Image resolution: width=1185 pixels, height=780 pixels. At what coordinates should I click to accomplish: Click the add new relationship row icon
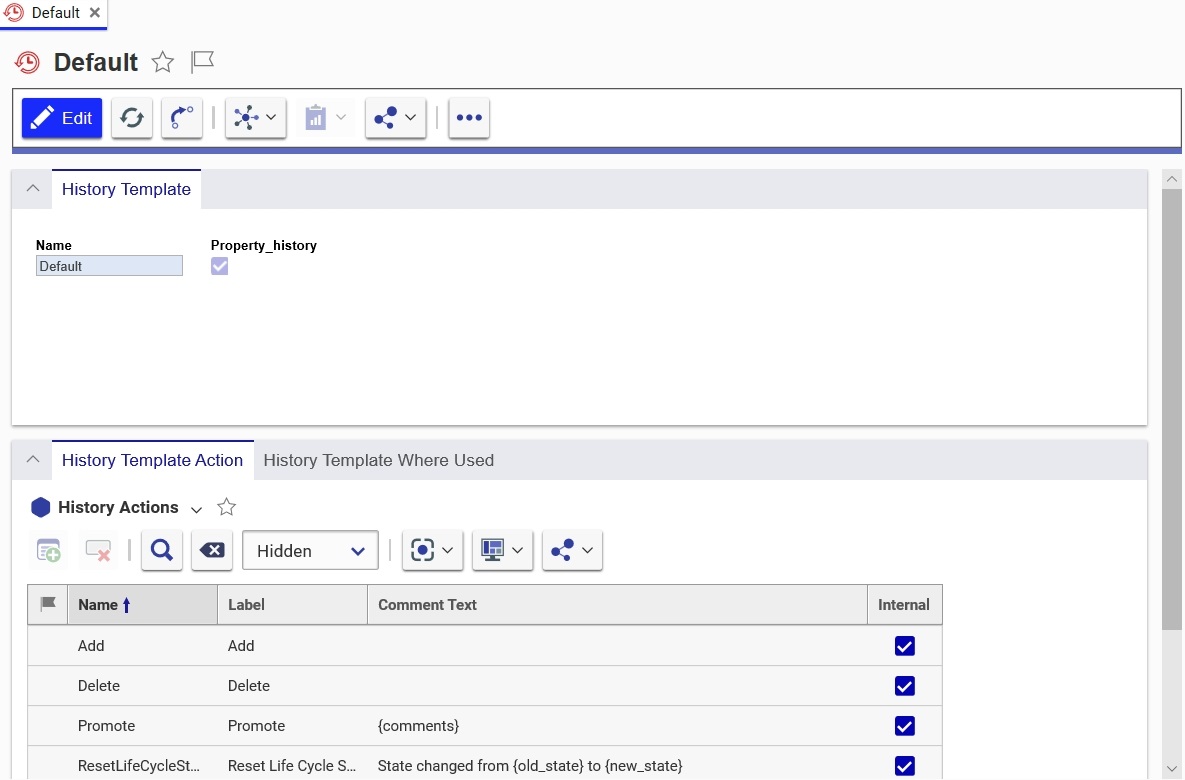[48, 550]
